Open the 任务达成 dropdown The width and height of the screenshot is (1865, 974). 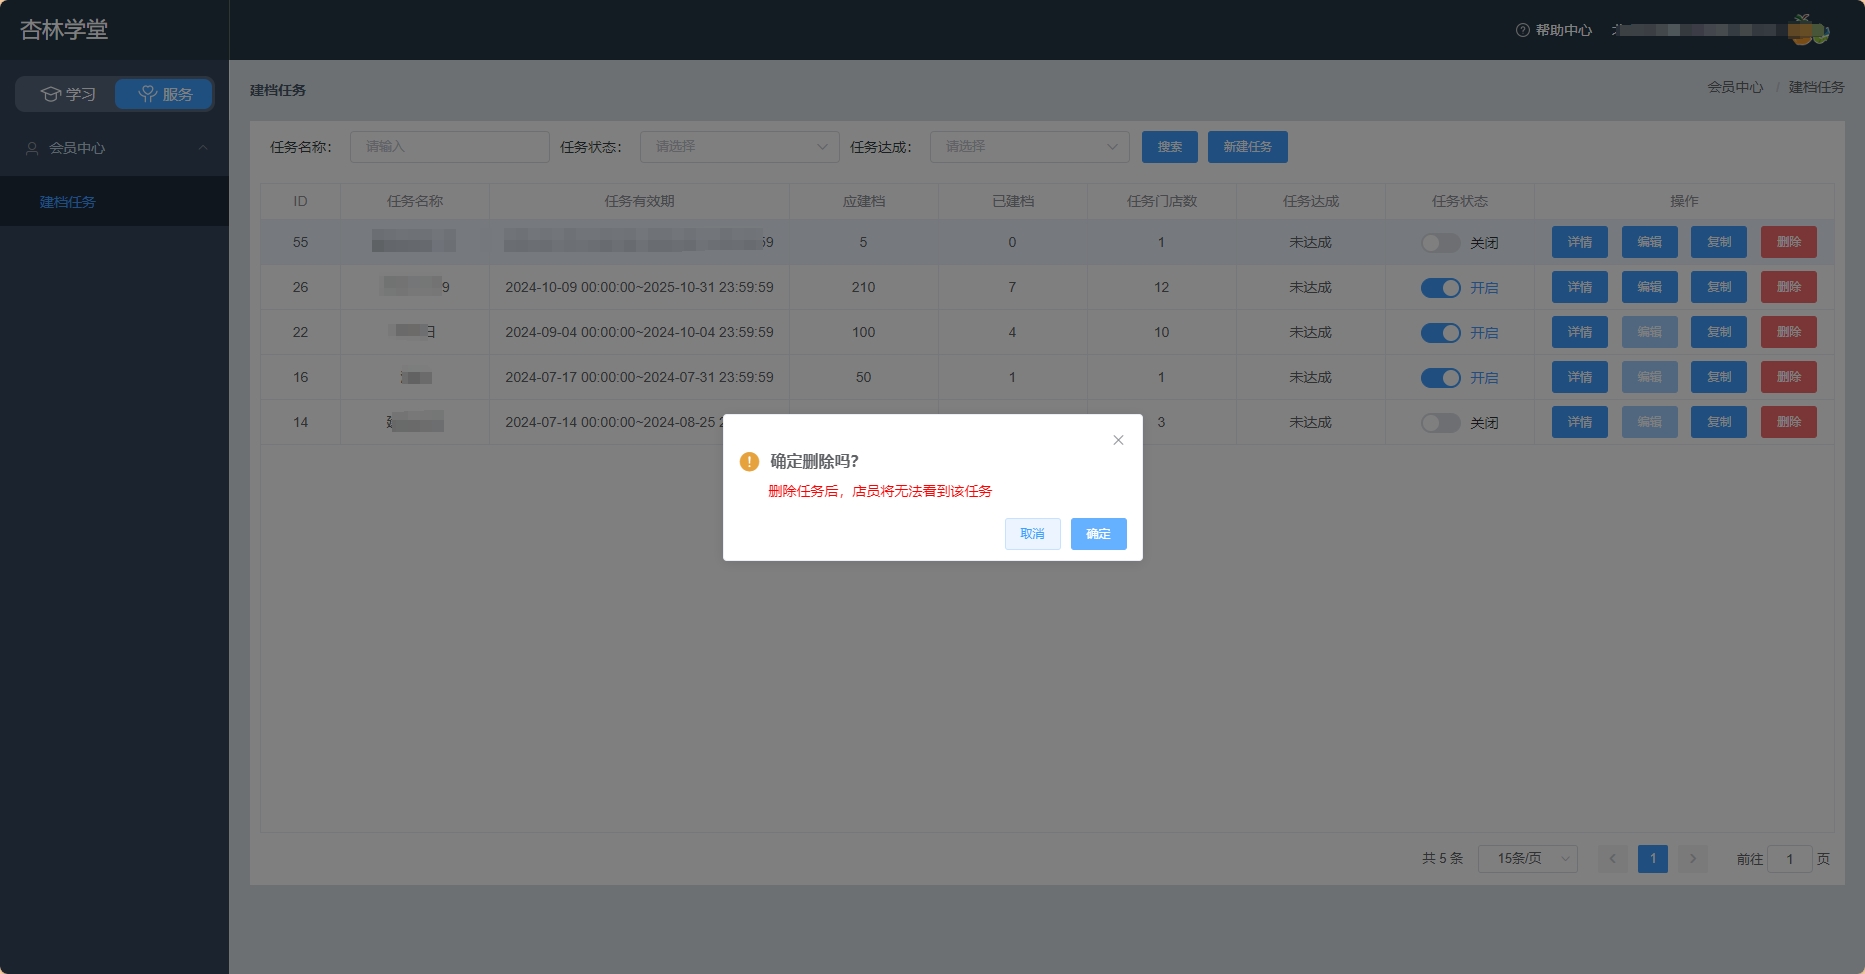click(1029, 147)
